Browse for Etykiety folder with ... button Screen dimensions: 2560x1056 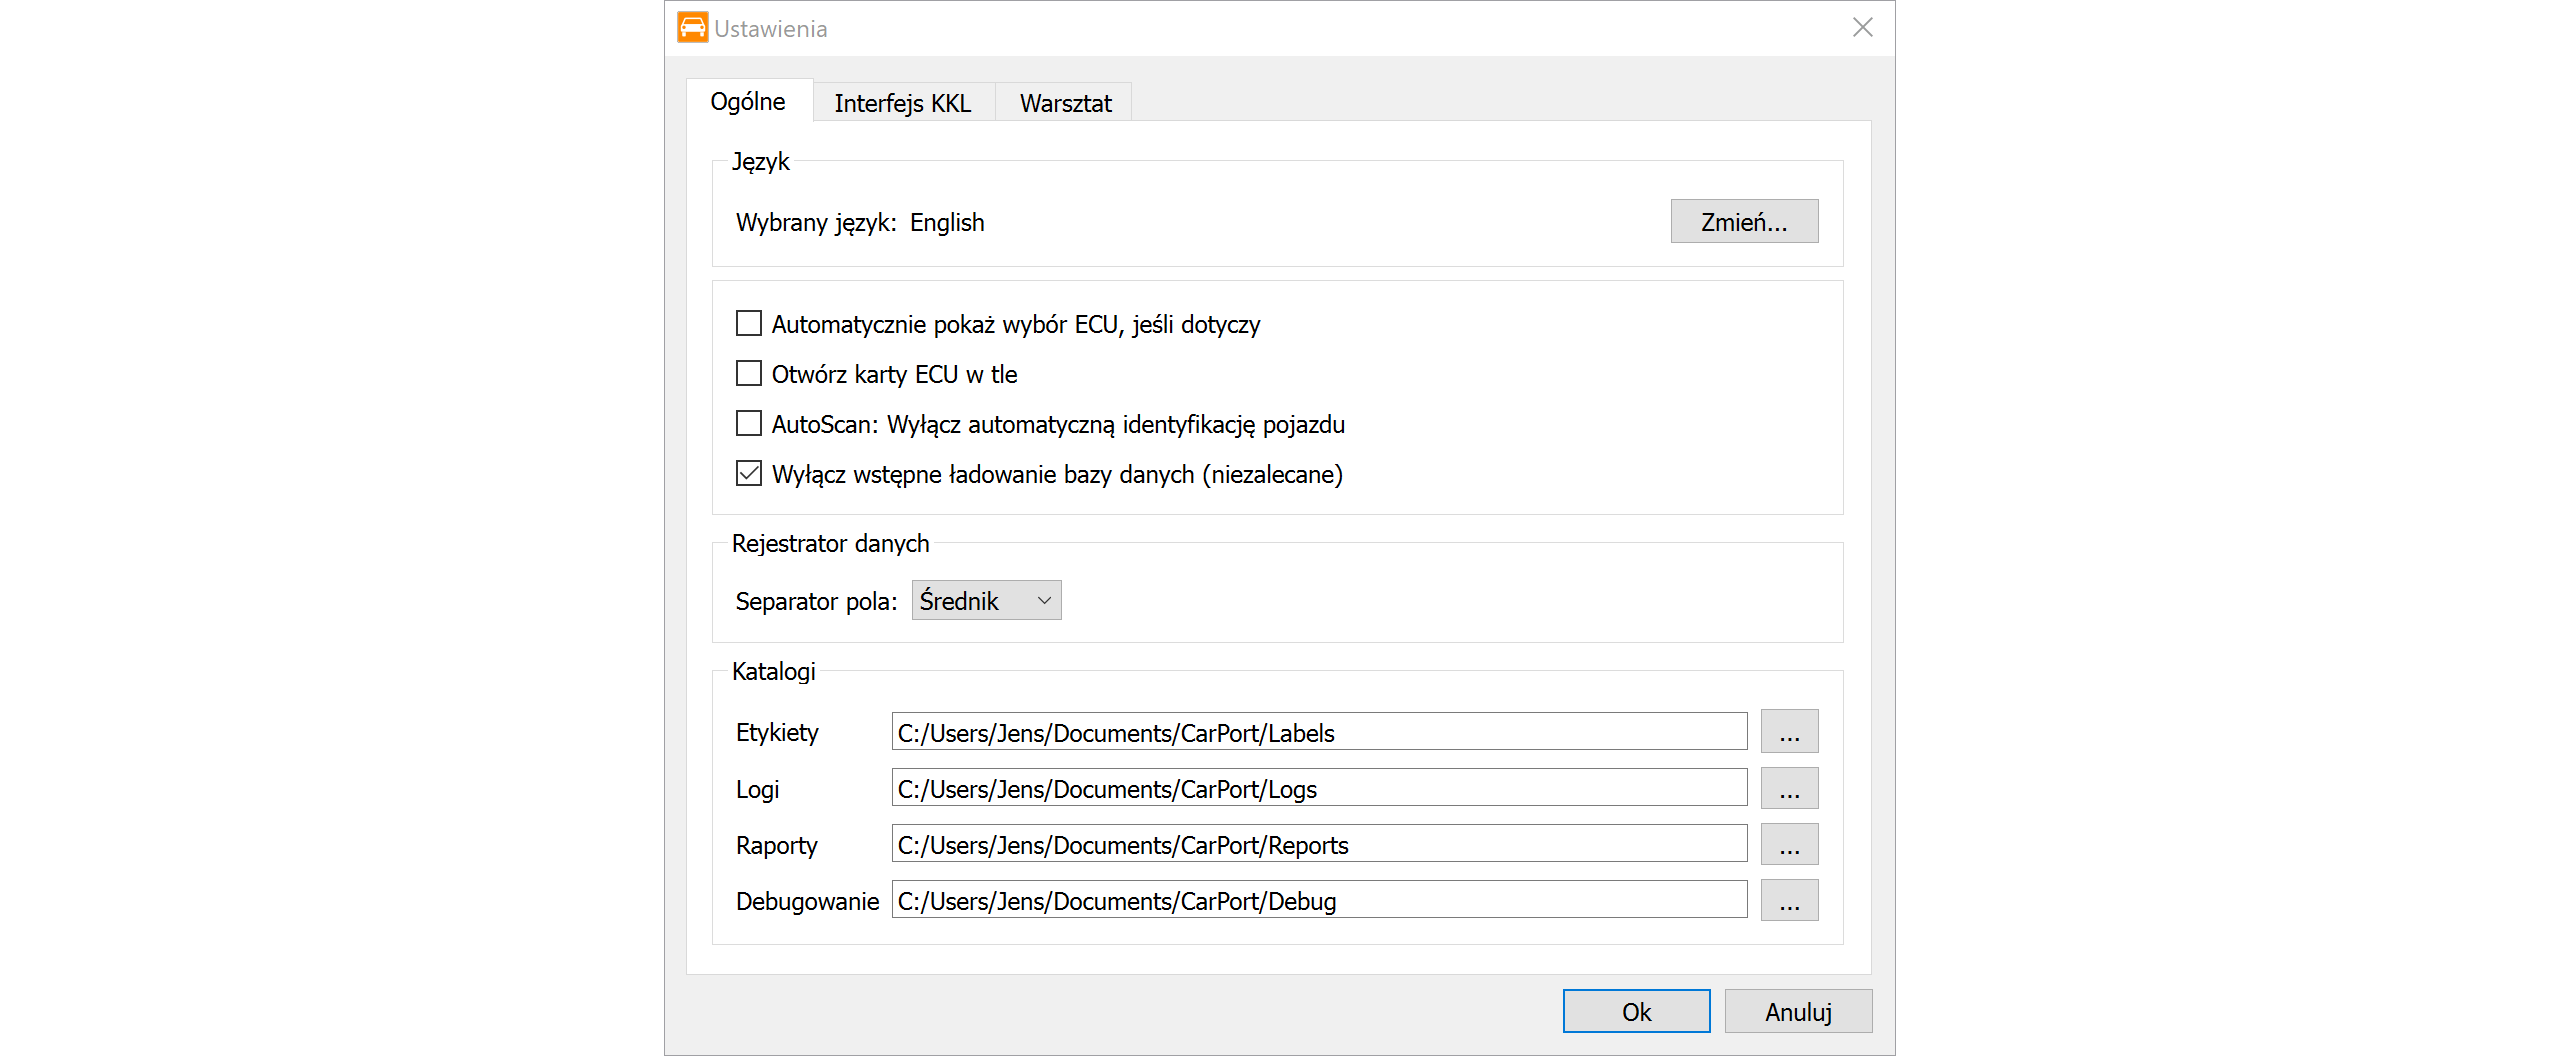[x=1788, y=732]
